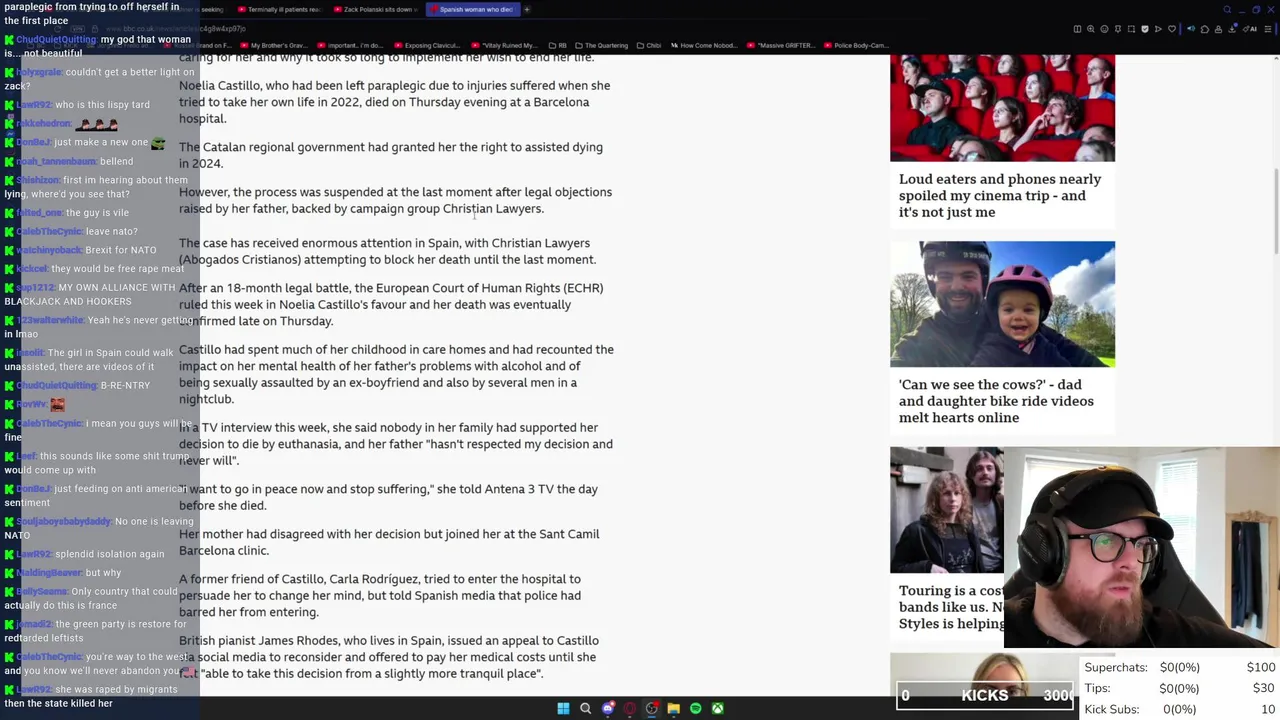The height and width of the screenshot is (720, 1280).
Task: Click the dad and daughter bike thumbnail
Action: tap(1002, 304)
